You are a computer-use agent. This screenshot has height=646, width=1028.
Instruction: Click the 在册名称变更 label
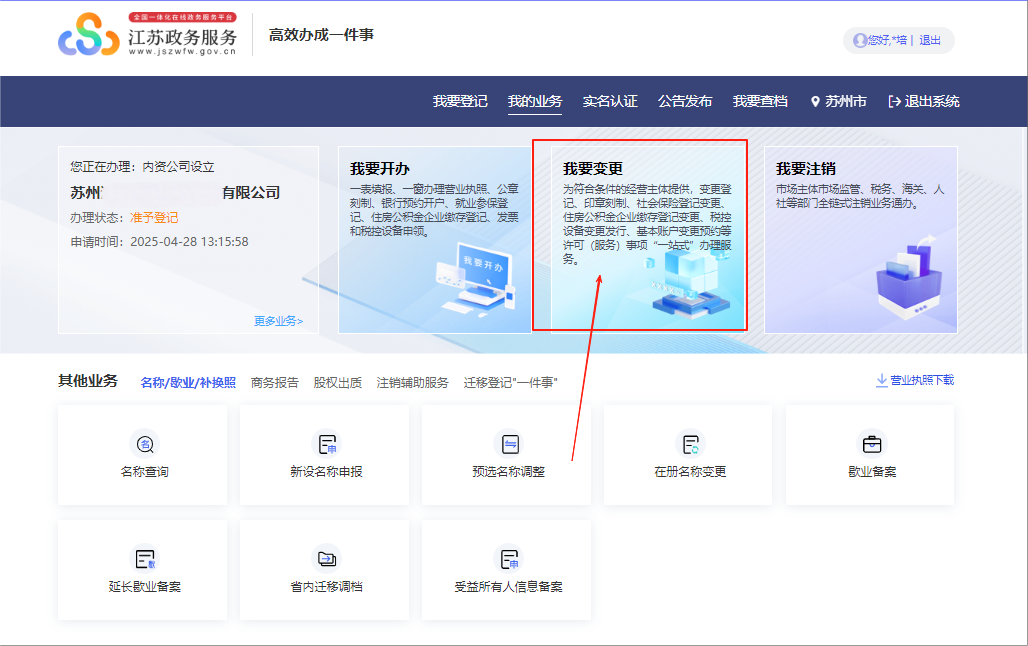pos(690,472)
